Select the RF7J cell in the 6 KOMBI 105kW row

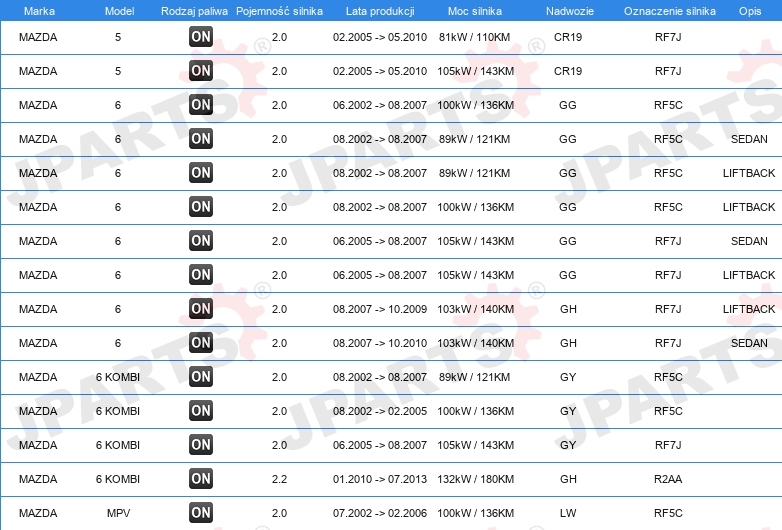(x=668, y=445)
